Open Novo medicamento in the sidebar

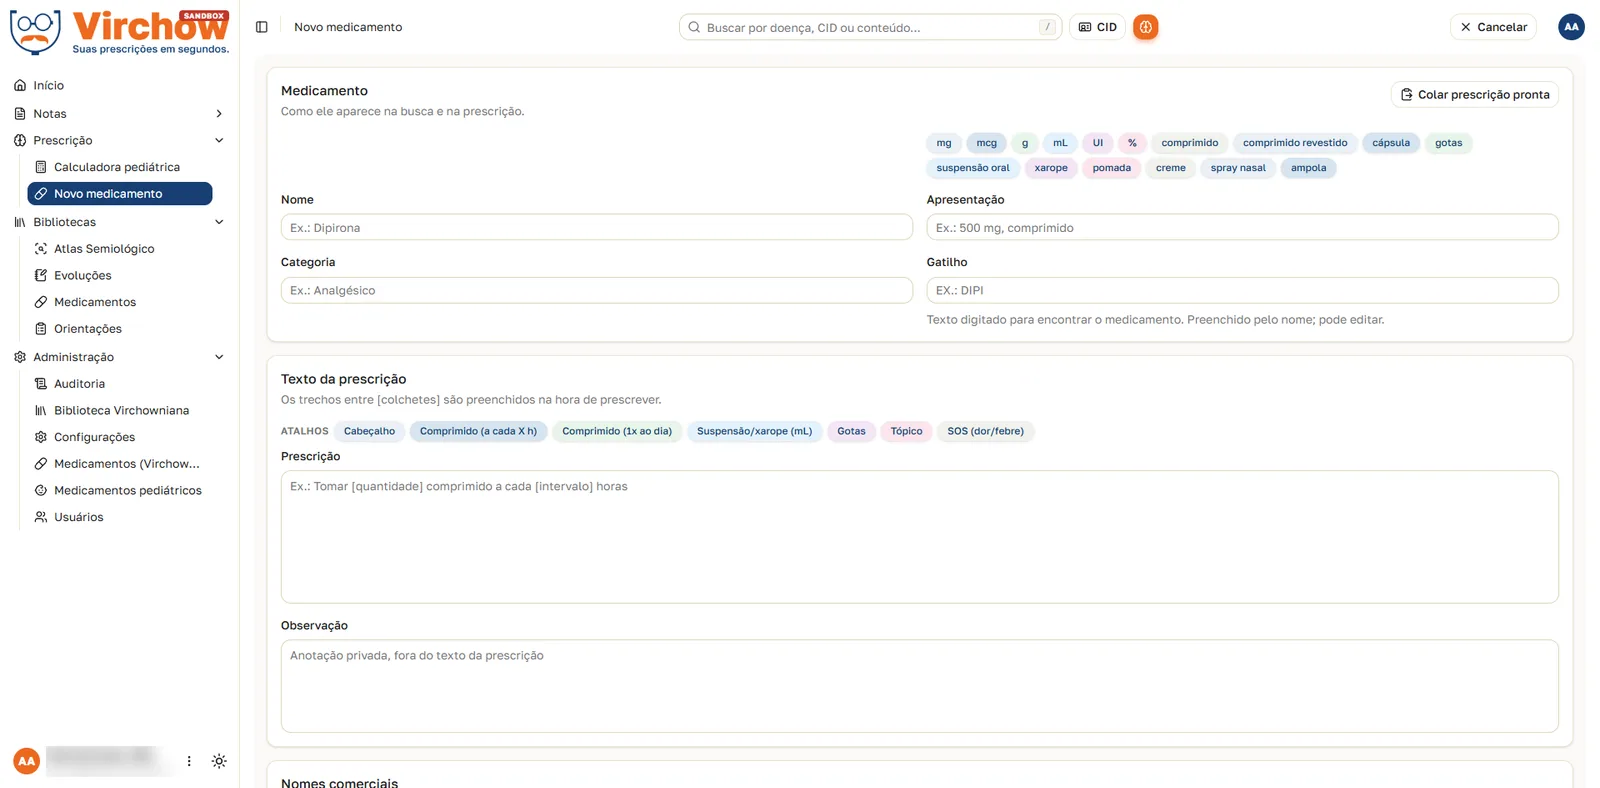point(120,194)
